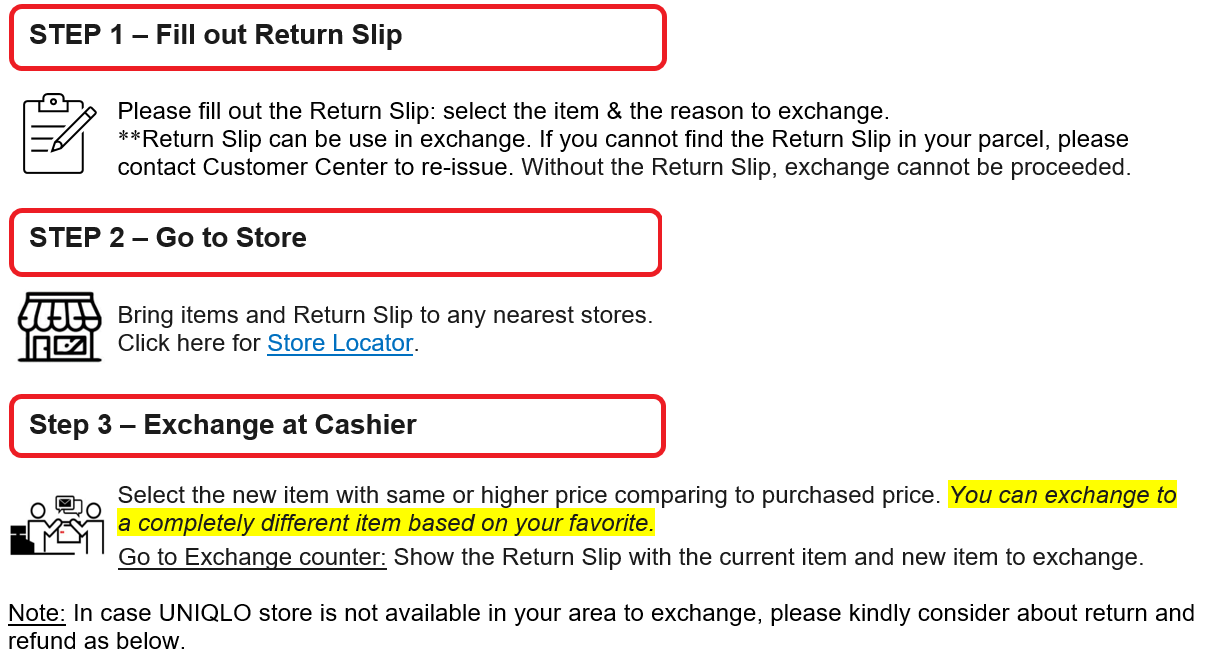Click the underlined Note label

pos(36,613)
